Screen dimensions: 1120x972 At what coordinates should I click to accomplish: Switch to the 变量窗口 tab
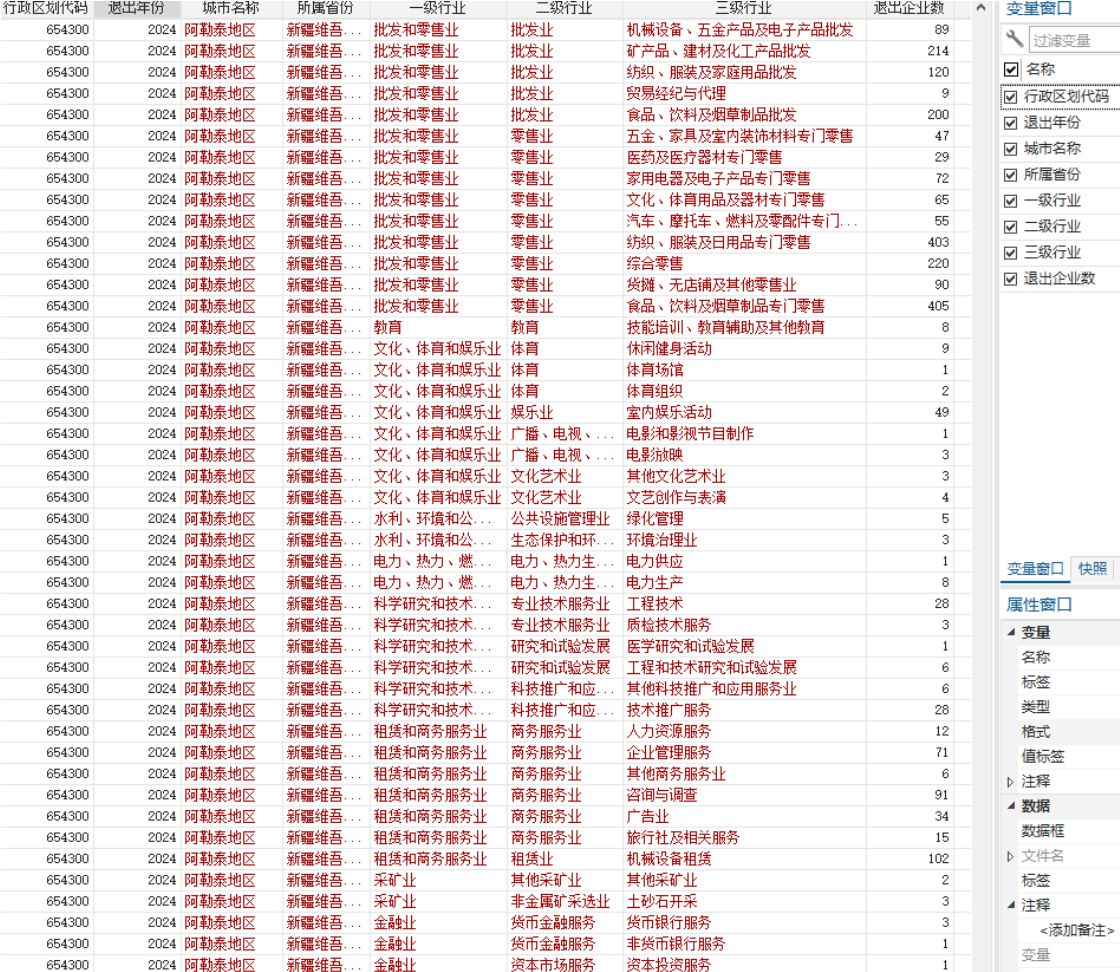[x=1035, y=568]
